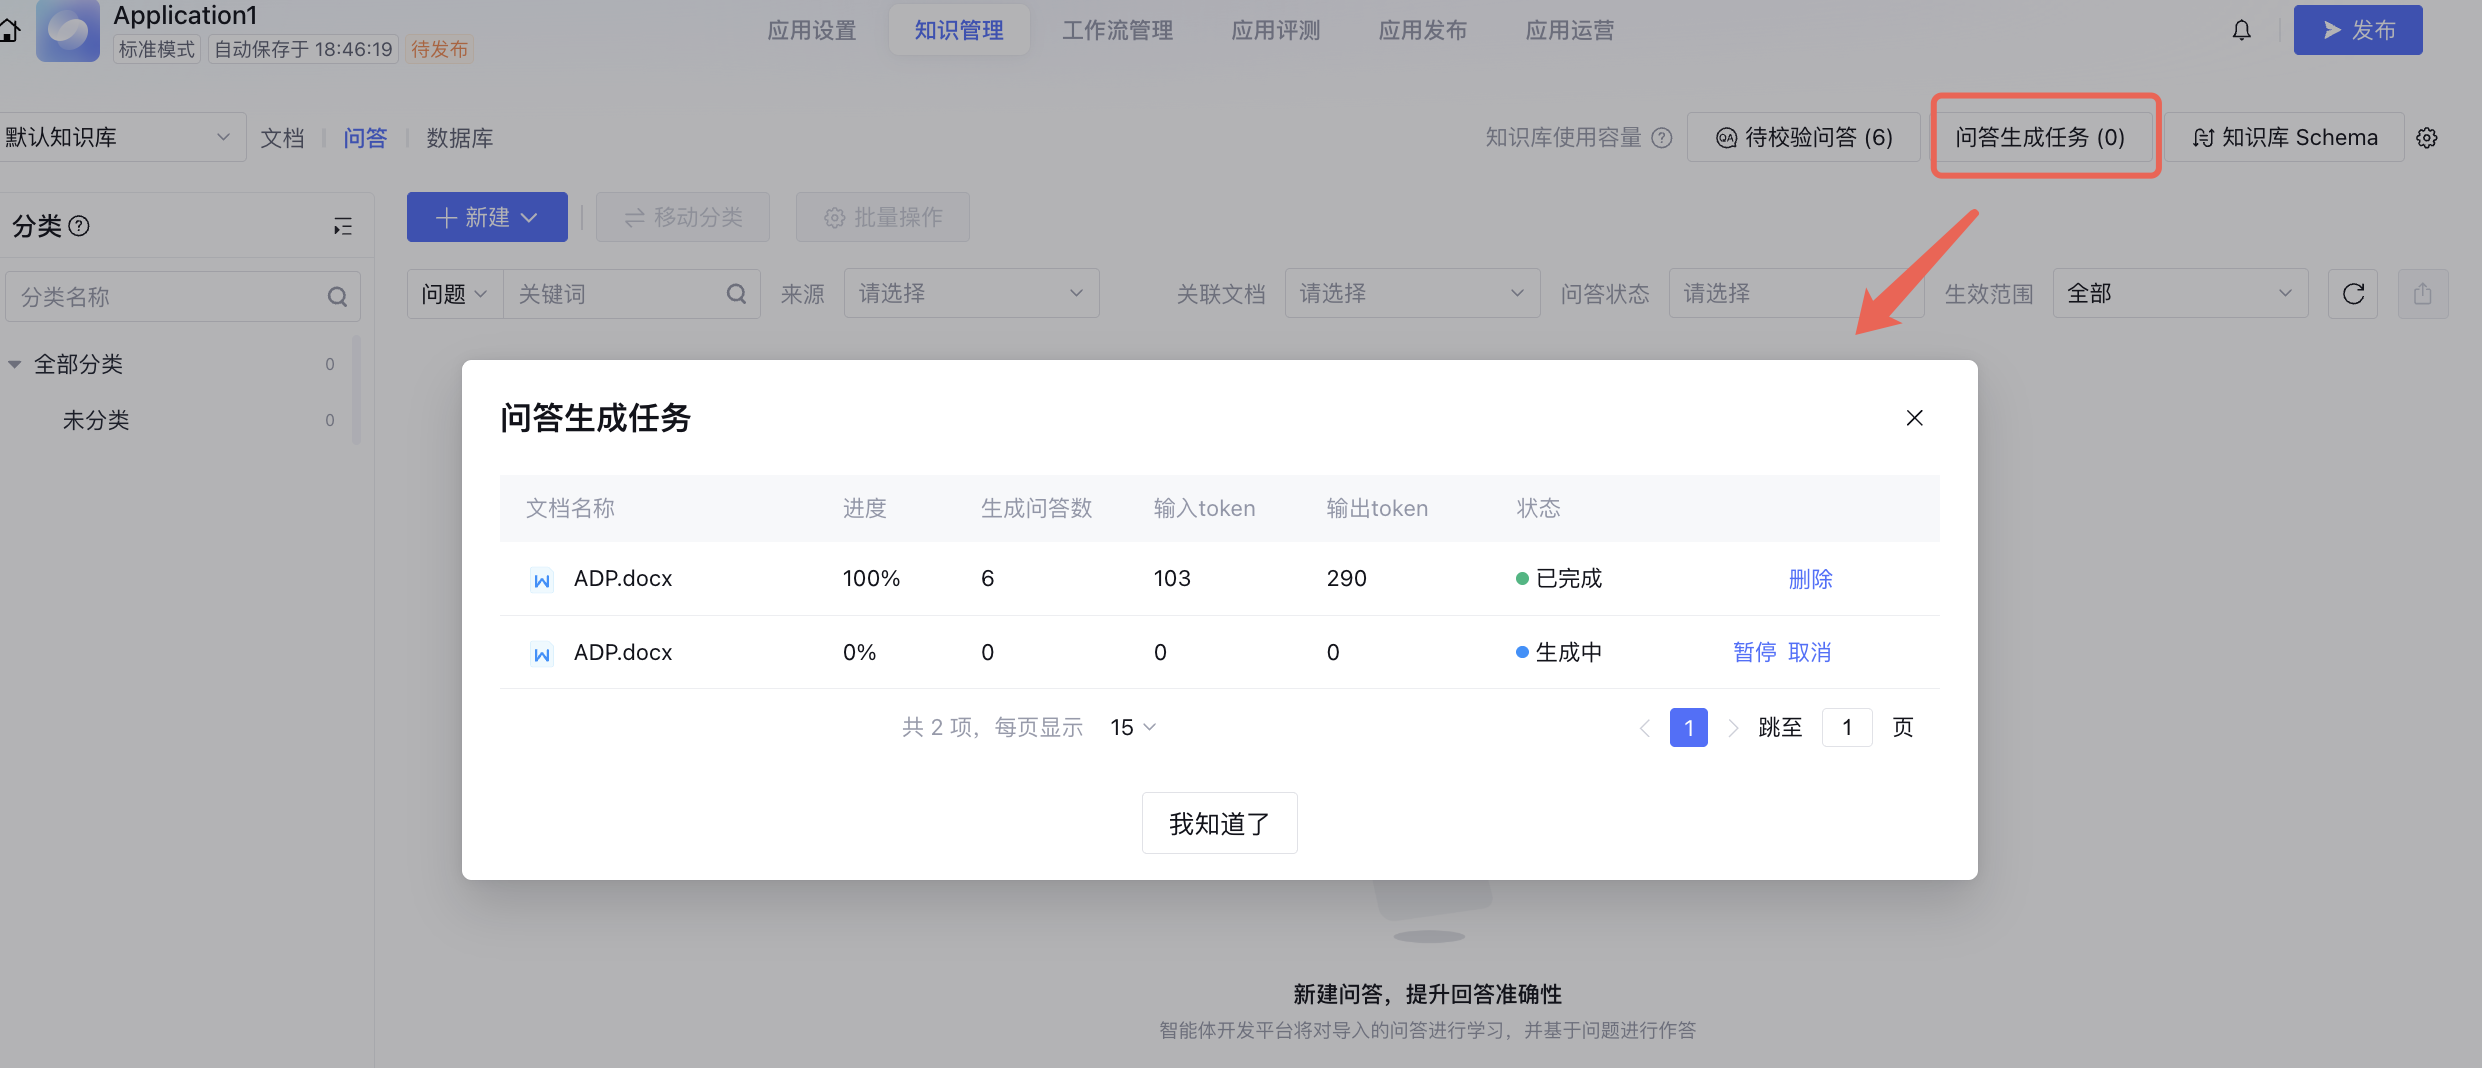Screen dimensions: 2482x1068
Task: Click 删除 for the completed ADP.docx task
Action: click(1810, 579)
